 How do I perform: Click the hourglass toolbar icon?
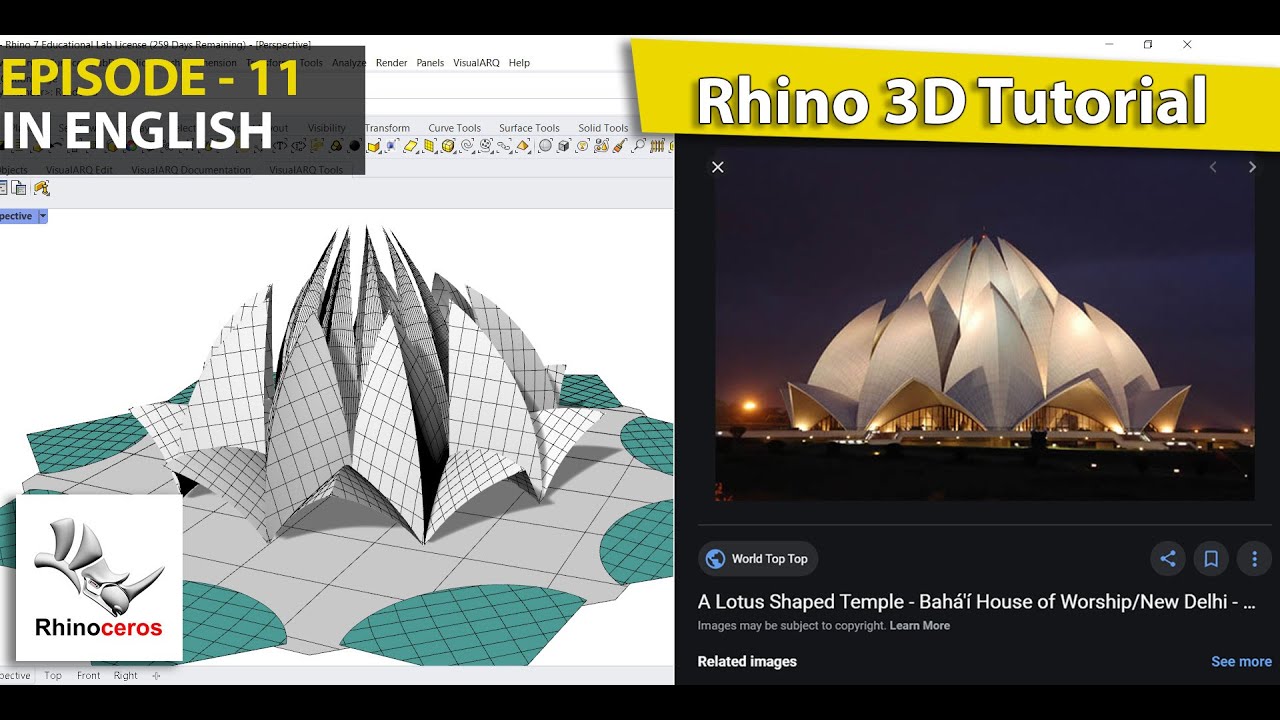[x=582, y=146]
